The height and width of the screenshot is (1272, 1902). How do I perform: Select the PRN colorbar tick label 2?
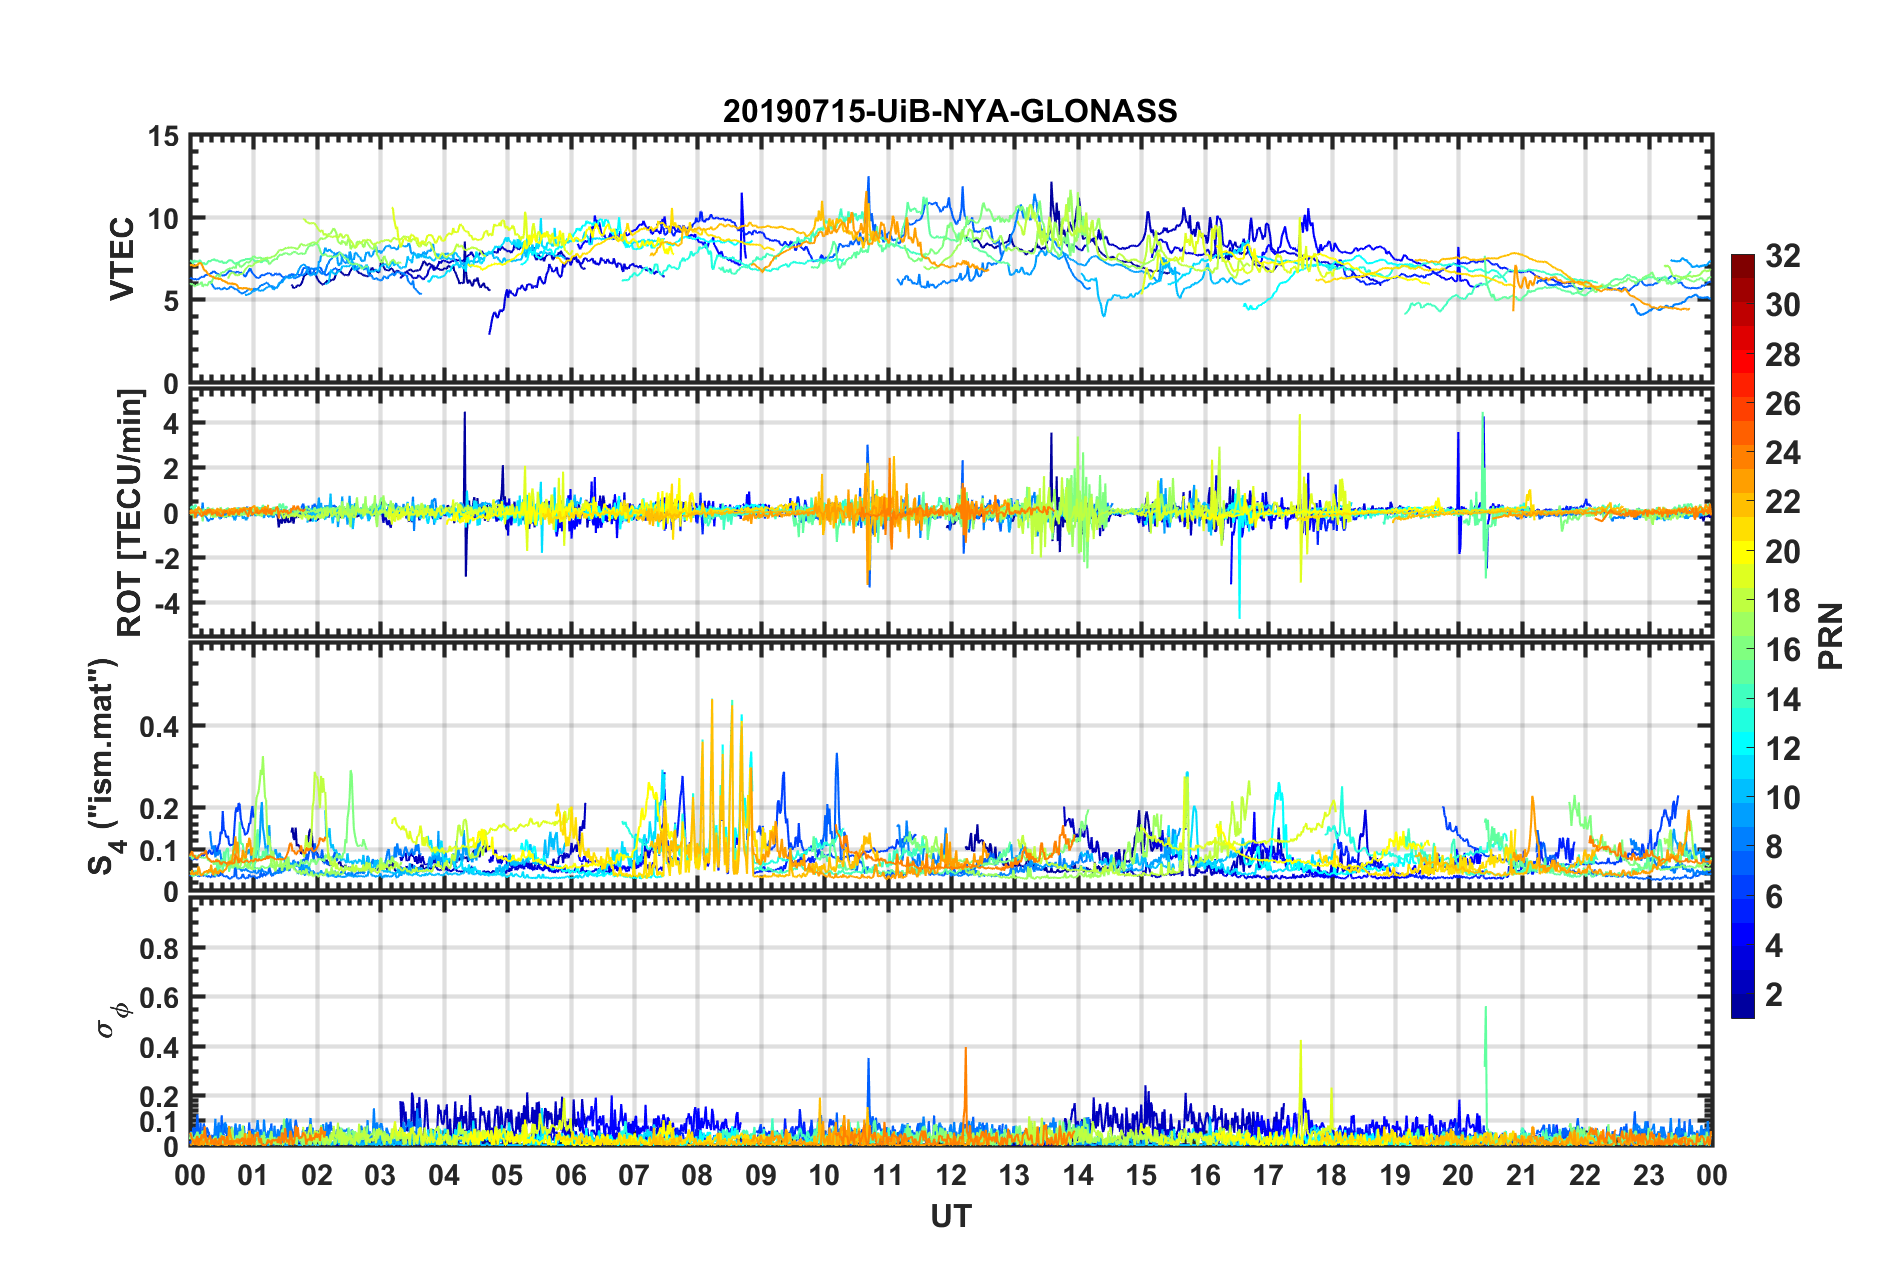pyautogui.click(x=1774, y=995)
